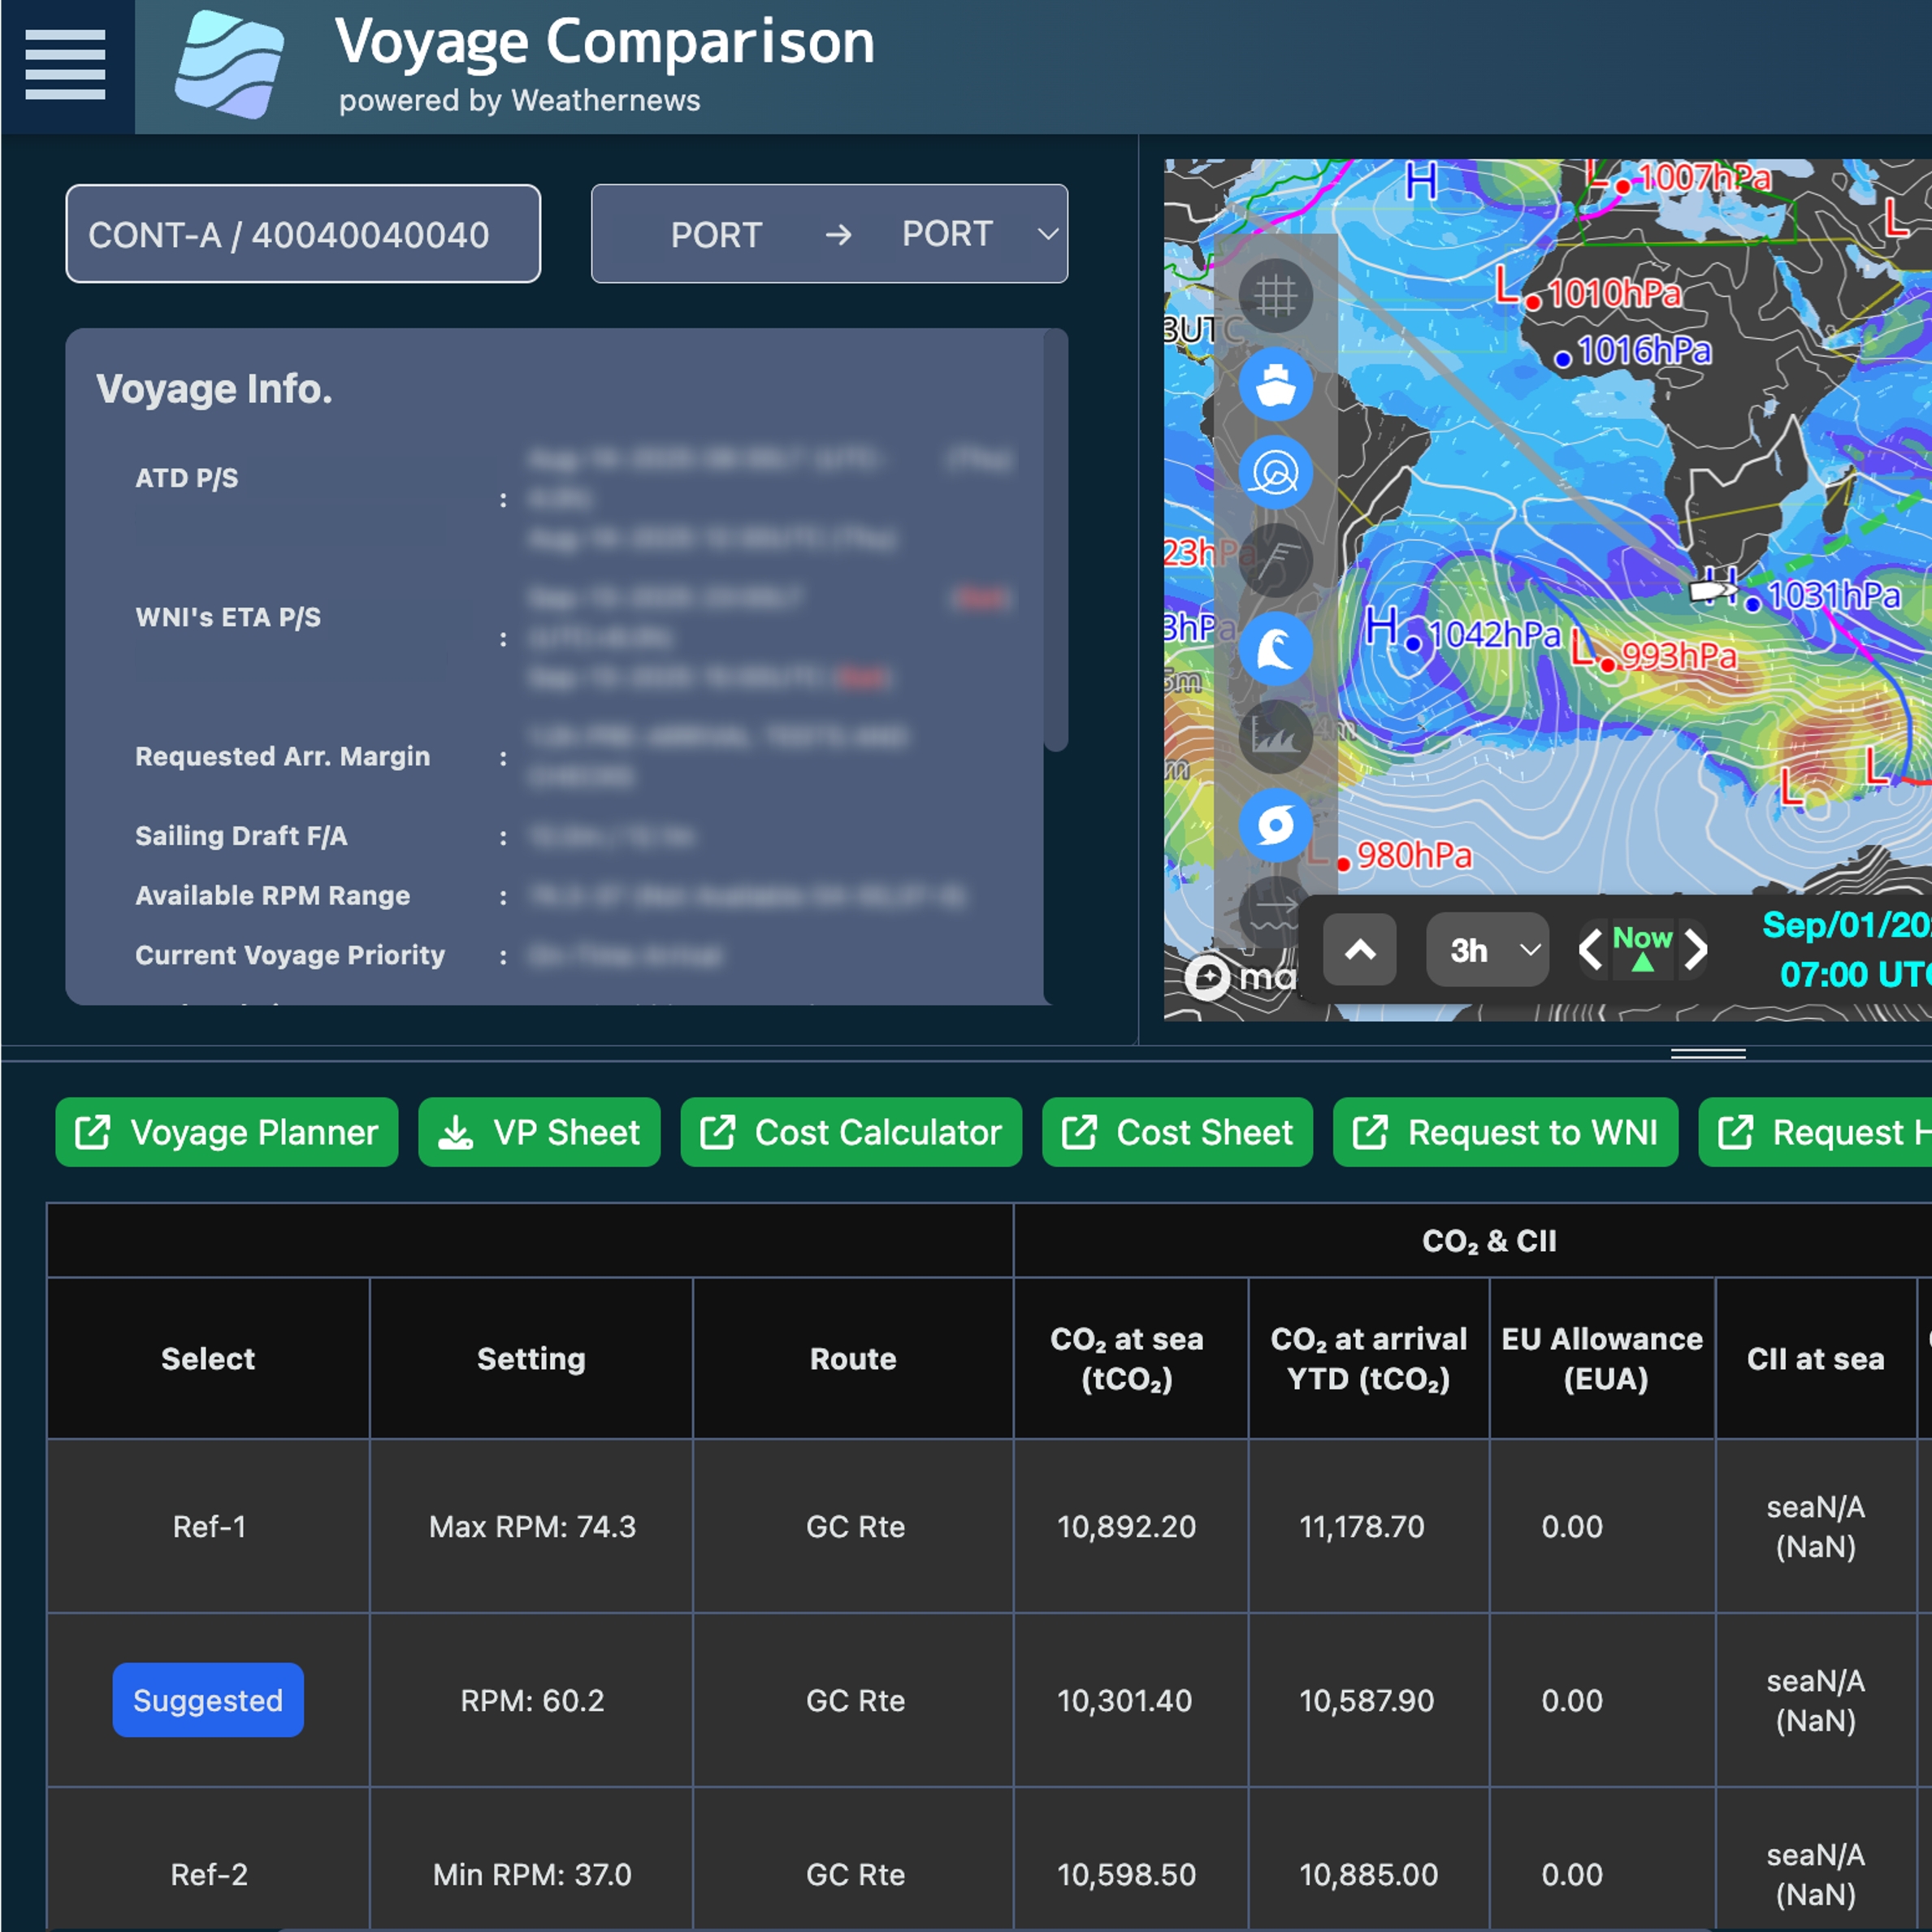The width and height of the screenshot is (1932, 1932).
Task: Open Voyage Planner
Action: pos(227,1132)
